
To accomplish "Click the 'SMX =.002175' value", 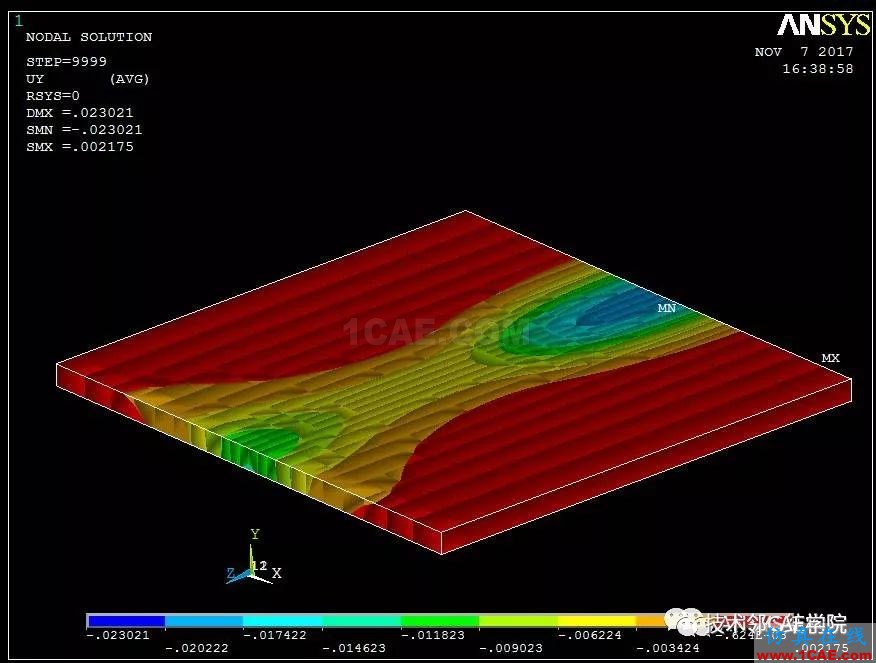I will tap(79, 147).
